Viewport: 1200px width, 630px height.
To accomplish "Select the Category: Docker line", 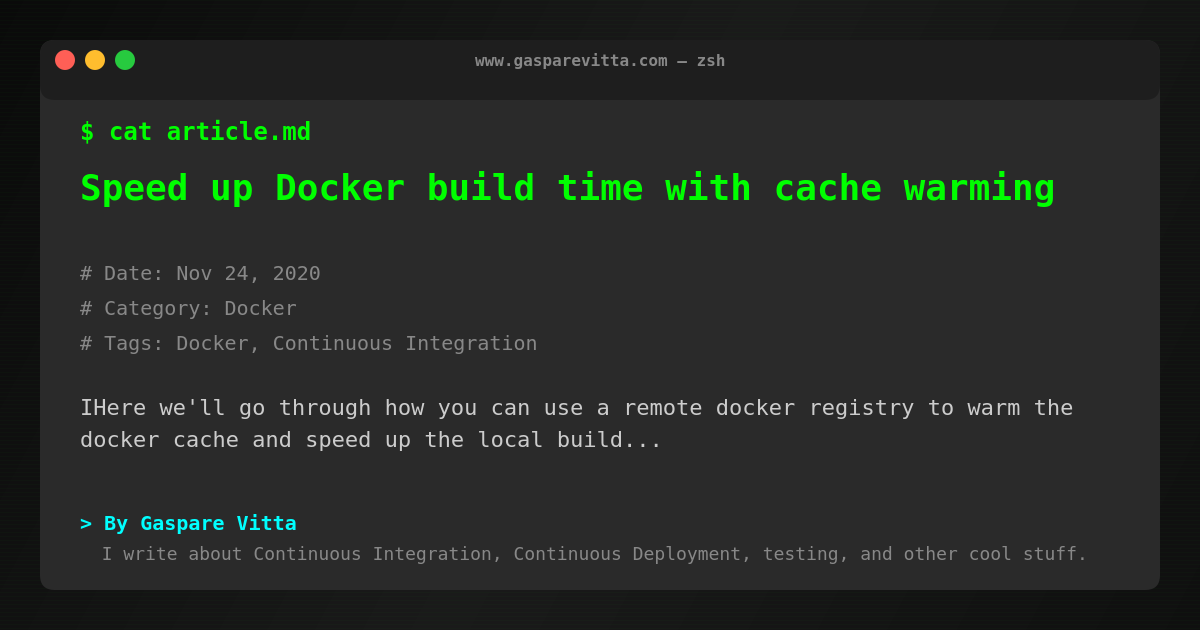I will point(188,308).
